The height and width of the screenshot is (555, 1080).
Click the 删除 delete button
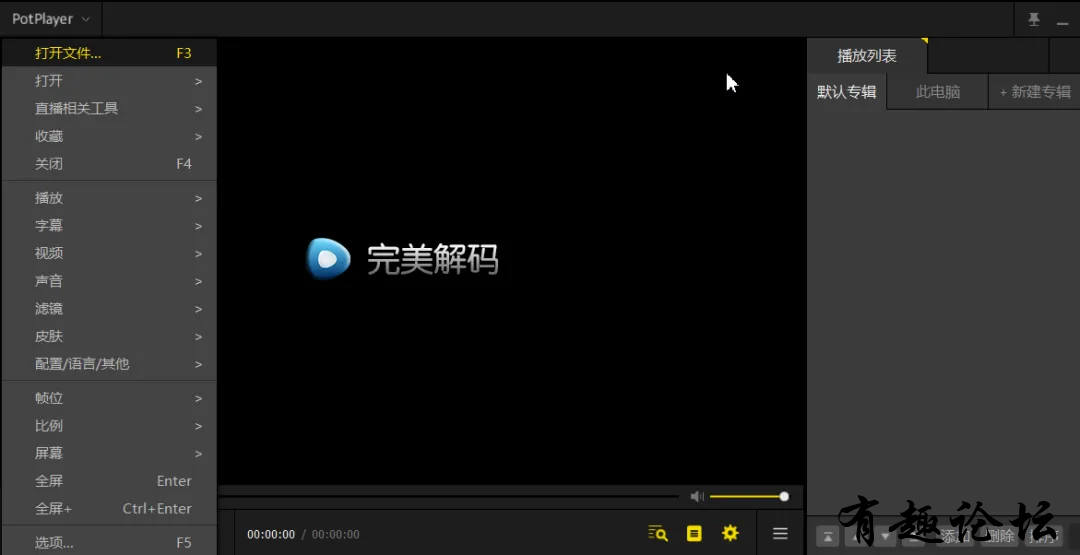pyautogui.click(x=998, y=536)
